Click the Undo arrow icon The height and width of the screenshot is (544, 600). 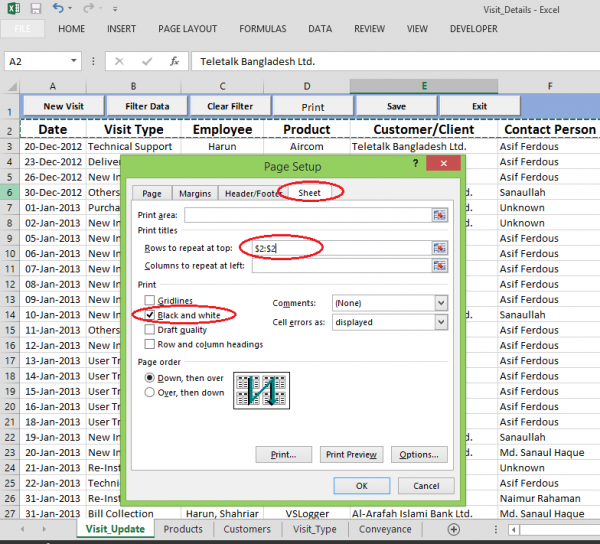pos(58,8)
